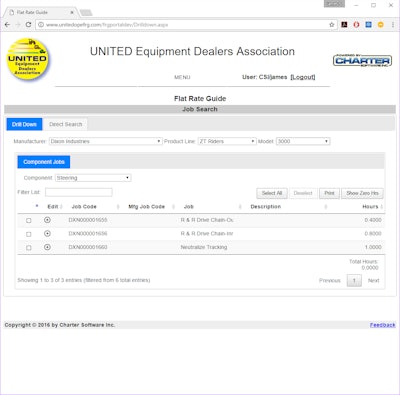Open the orange circle extension icon
The image size is (400, 395).
(x=380, y=25)
